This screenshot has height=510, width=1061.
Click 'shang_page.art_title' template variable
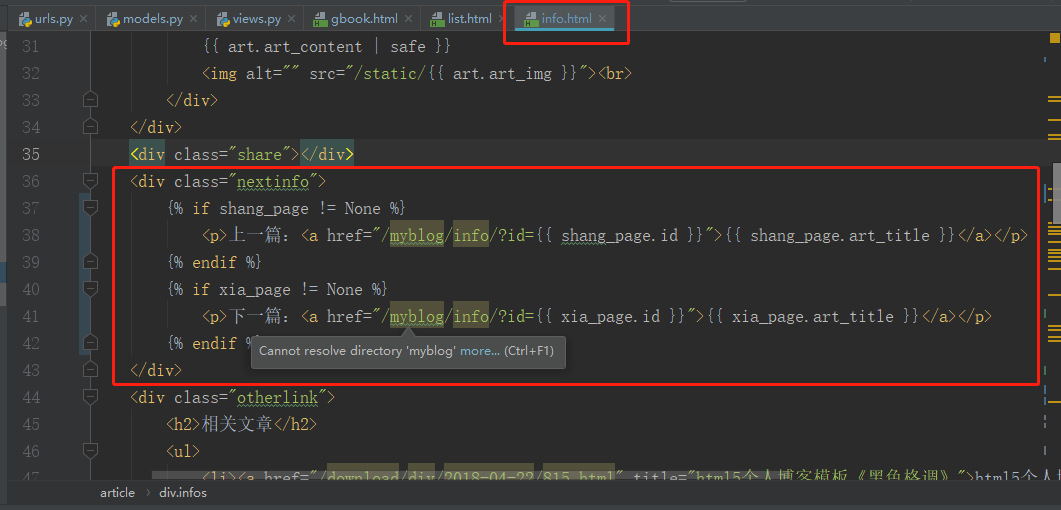840,235
